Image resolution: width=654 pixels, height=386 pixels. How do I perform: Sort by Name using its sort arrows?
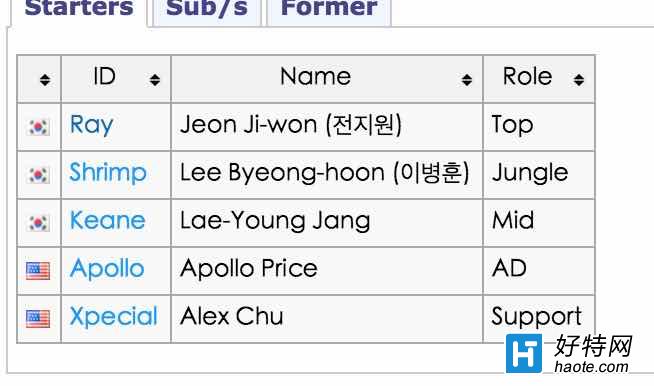pyautogui.click(x=467, y=79)
